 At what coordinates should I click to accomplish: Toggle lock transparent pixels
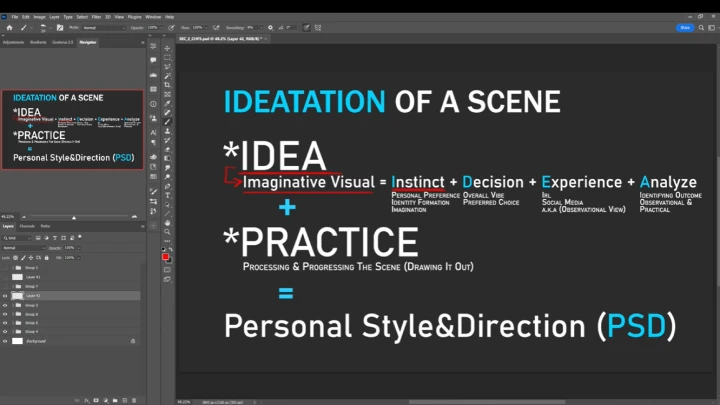click(16, 258)
